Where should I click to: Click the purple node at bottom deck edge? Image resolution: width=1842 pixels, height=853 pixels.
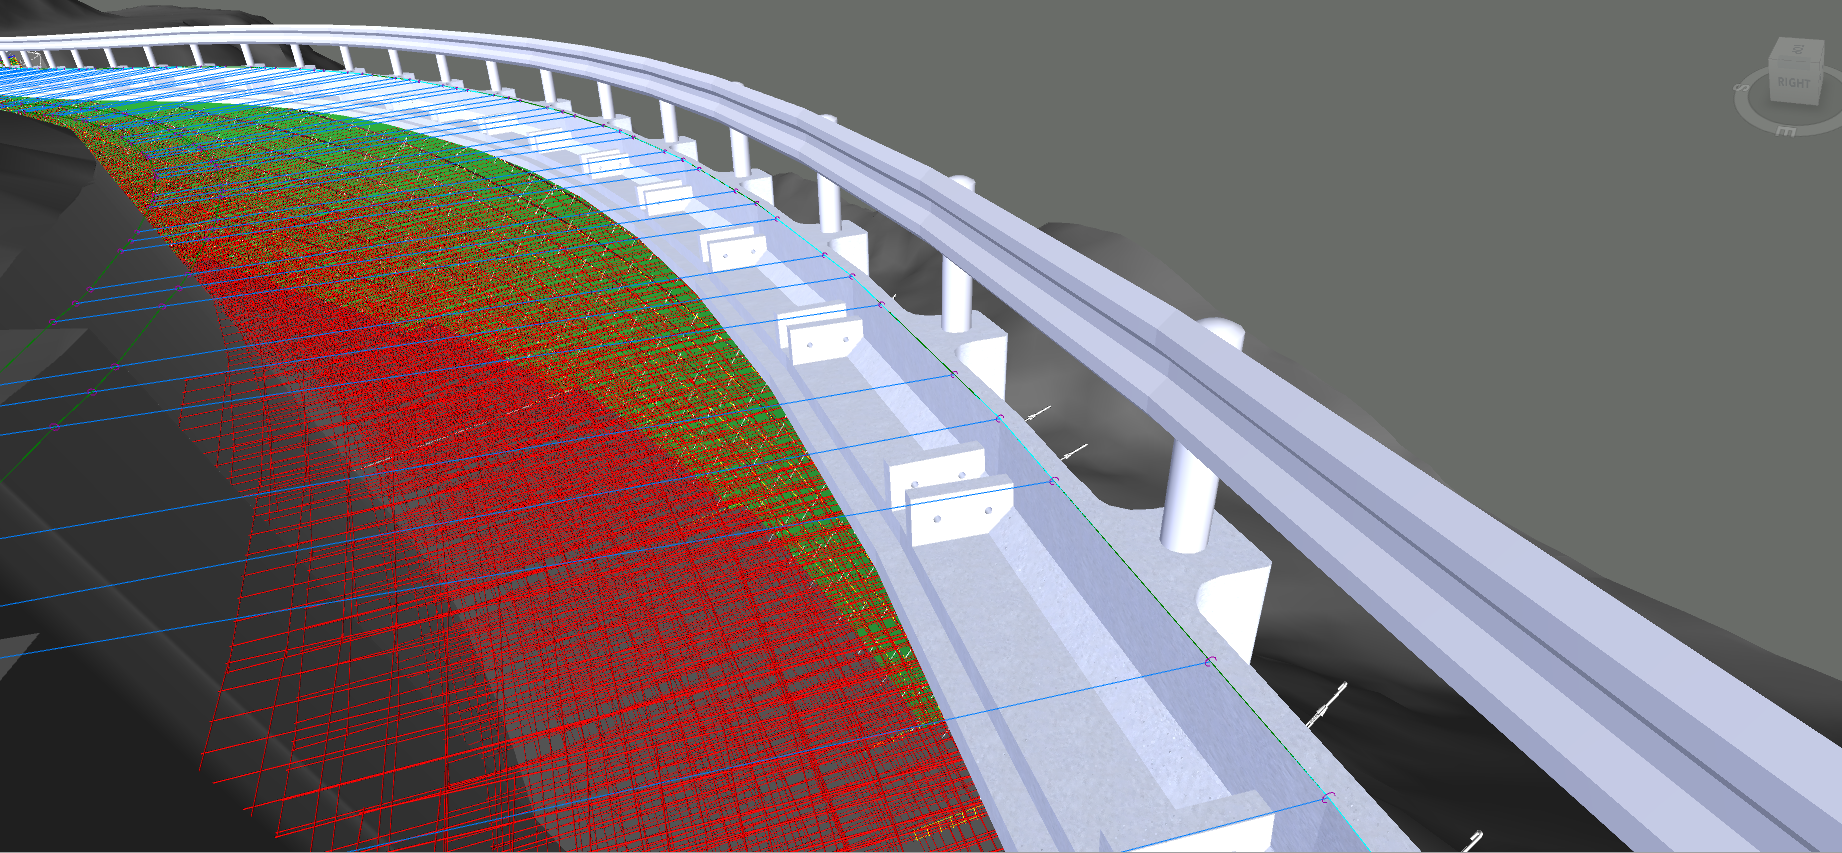tap(1328, 798)
